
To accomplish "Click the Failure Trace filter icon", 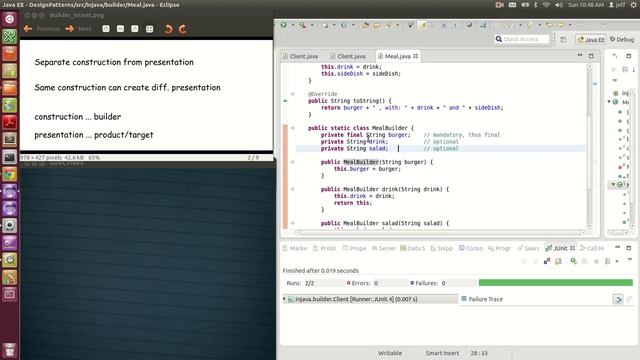I will coord(618,300).
